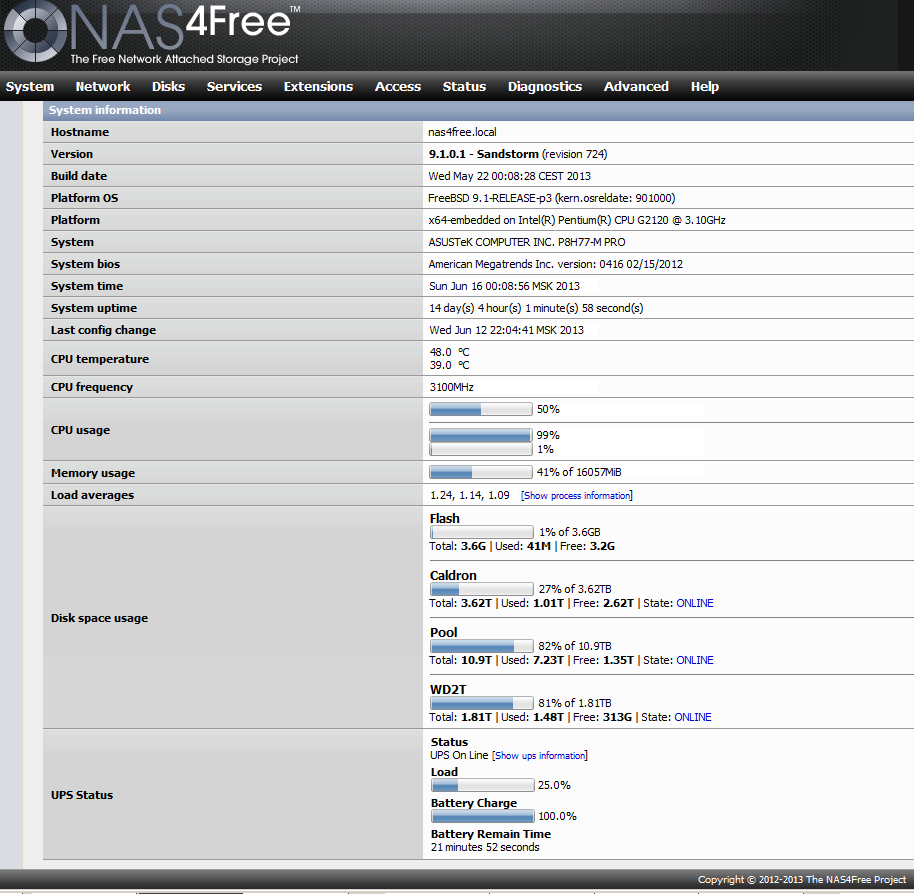Select hostname value nas4free.local
Image resolution: width=914 pixels, height=894 pixels.
click(462, 132)
